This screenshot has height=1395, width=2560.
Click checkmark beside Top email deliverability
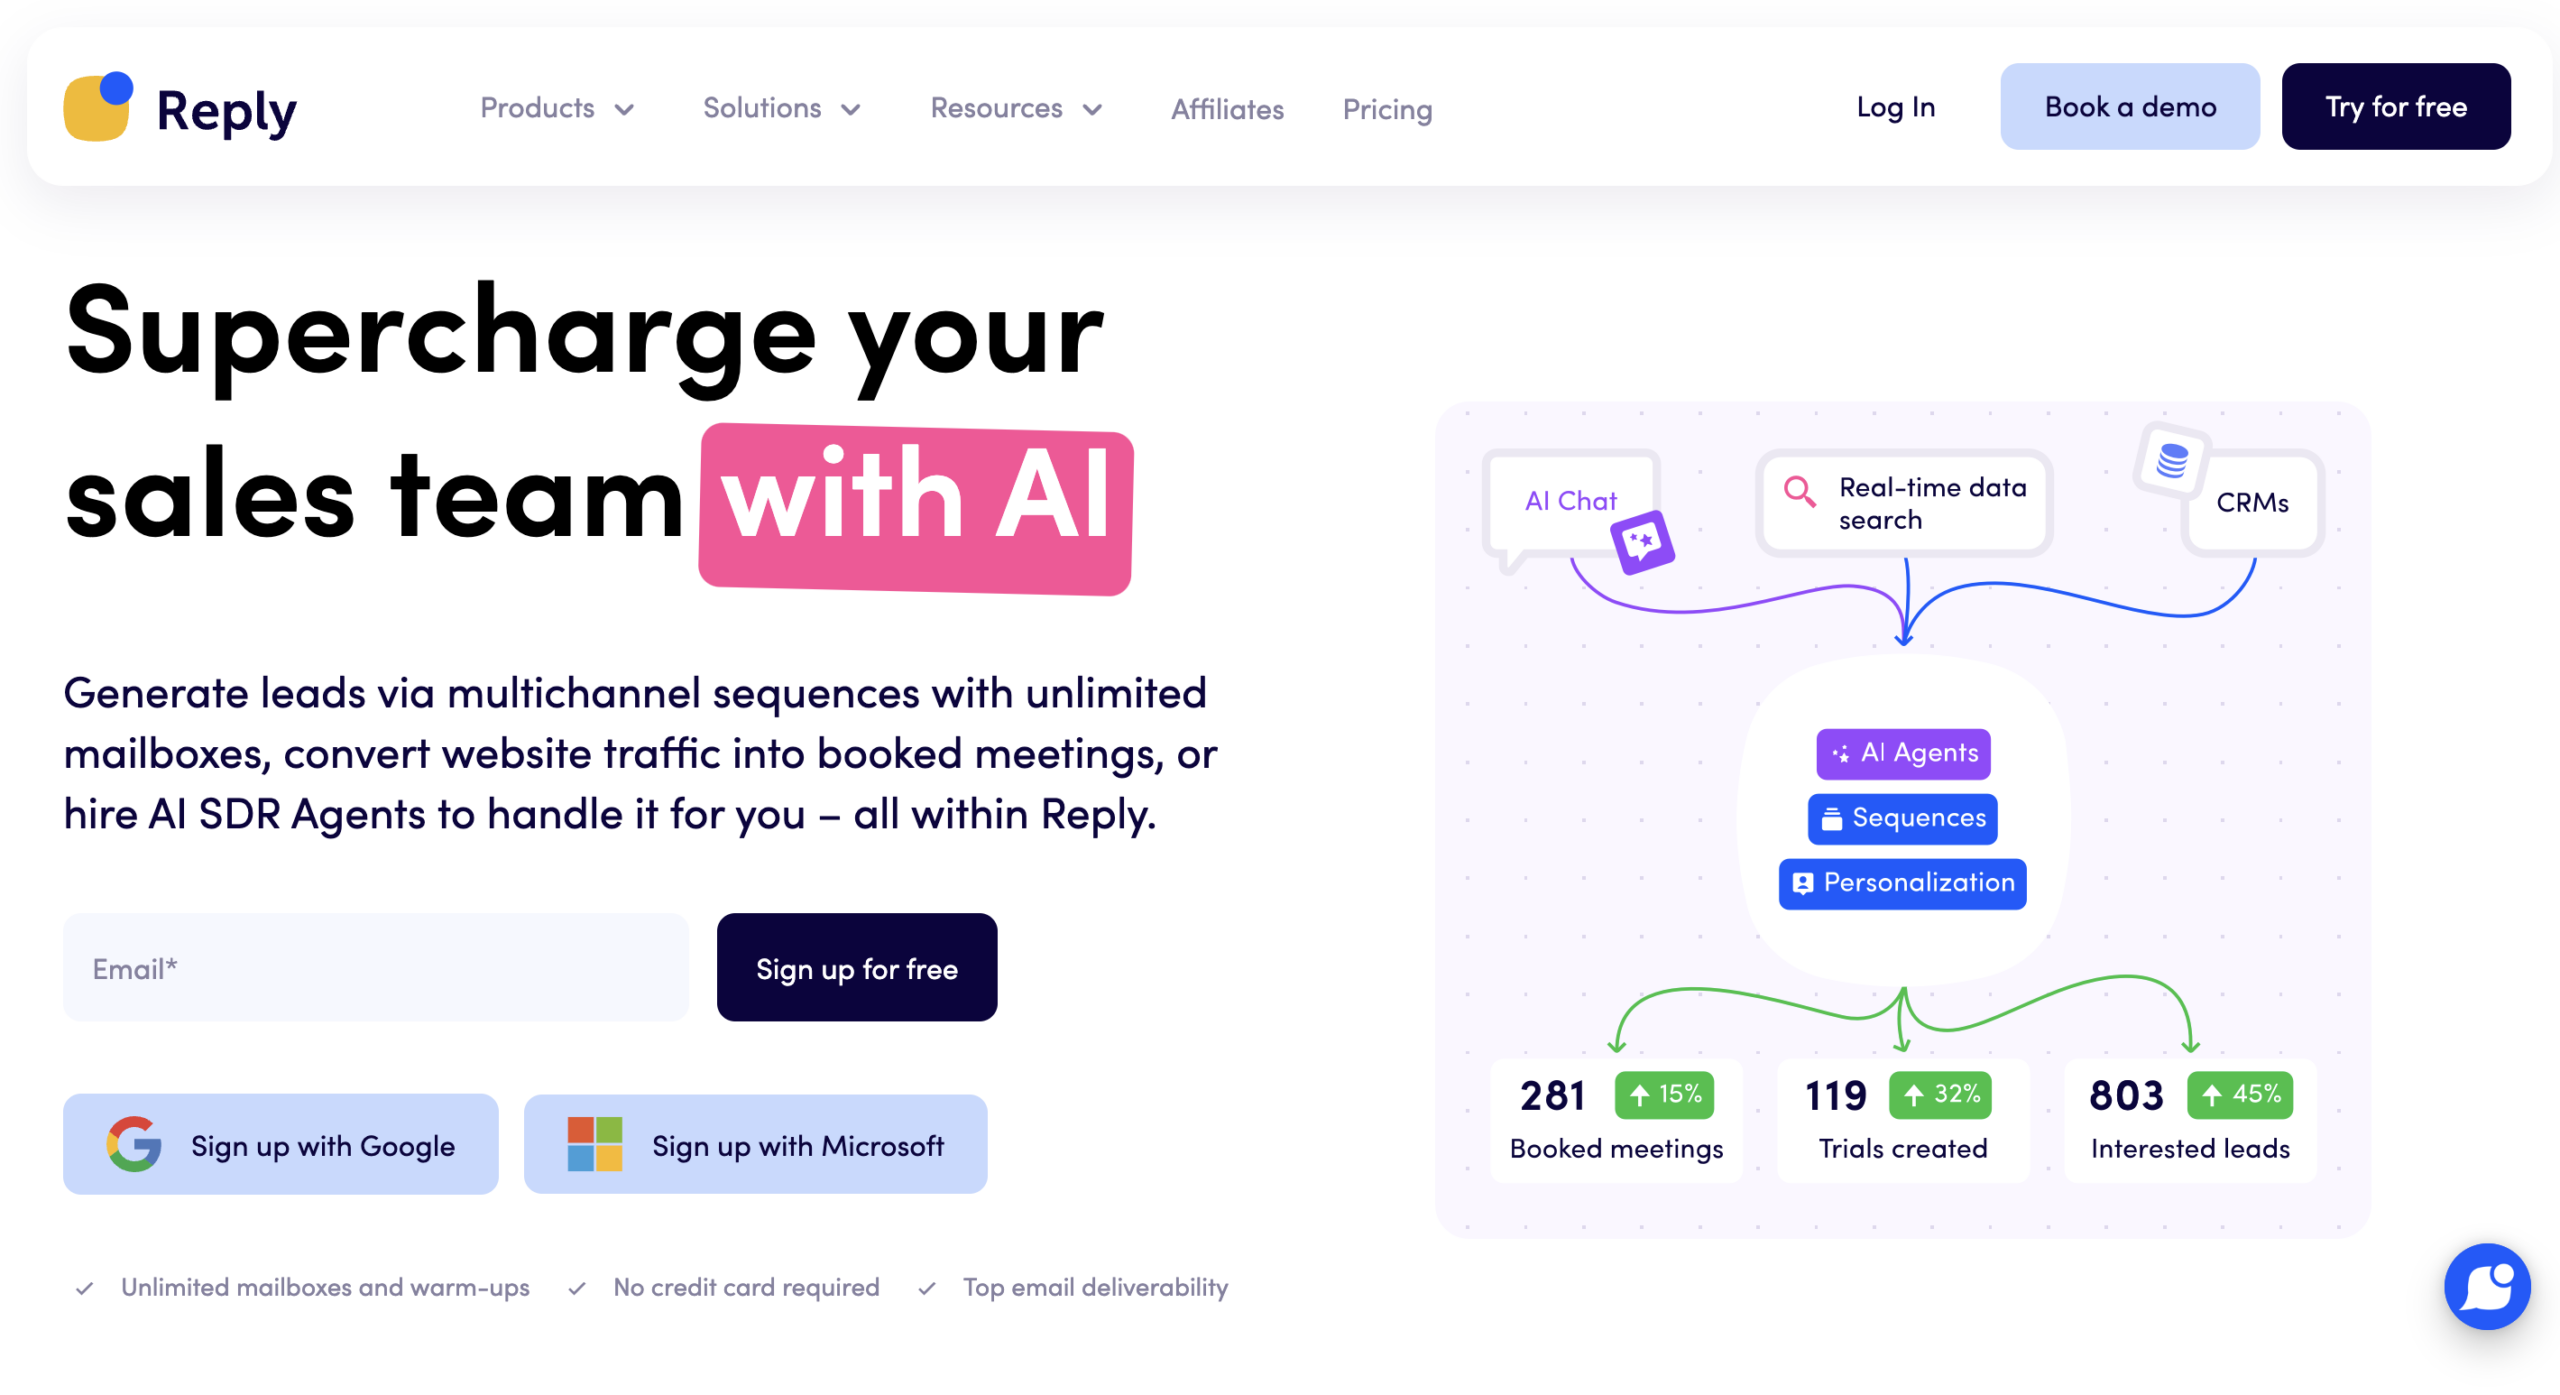pyautogui.click(x=927, y=1288)
